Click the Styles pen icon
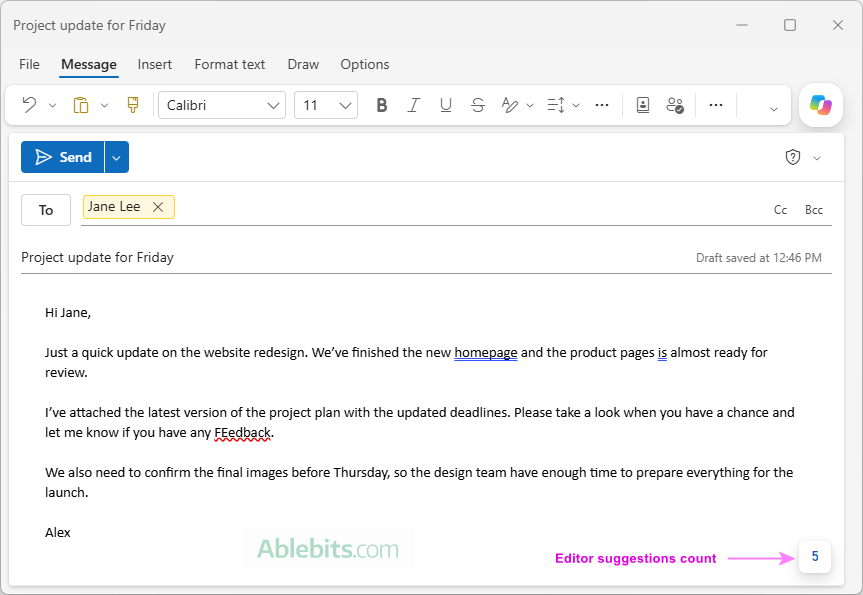Viewport: 863px width, 595px height. coord(510,105)
